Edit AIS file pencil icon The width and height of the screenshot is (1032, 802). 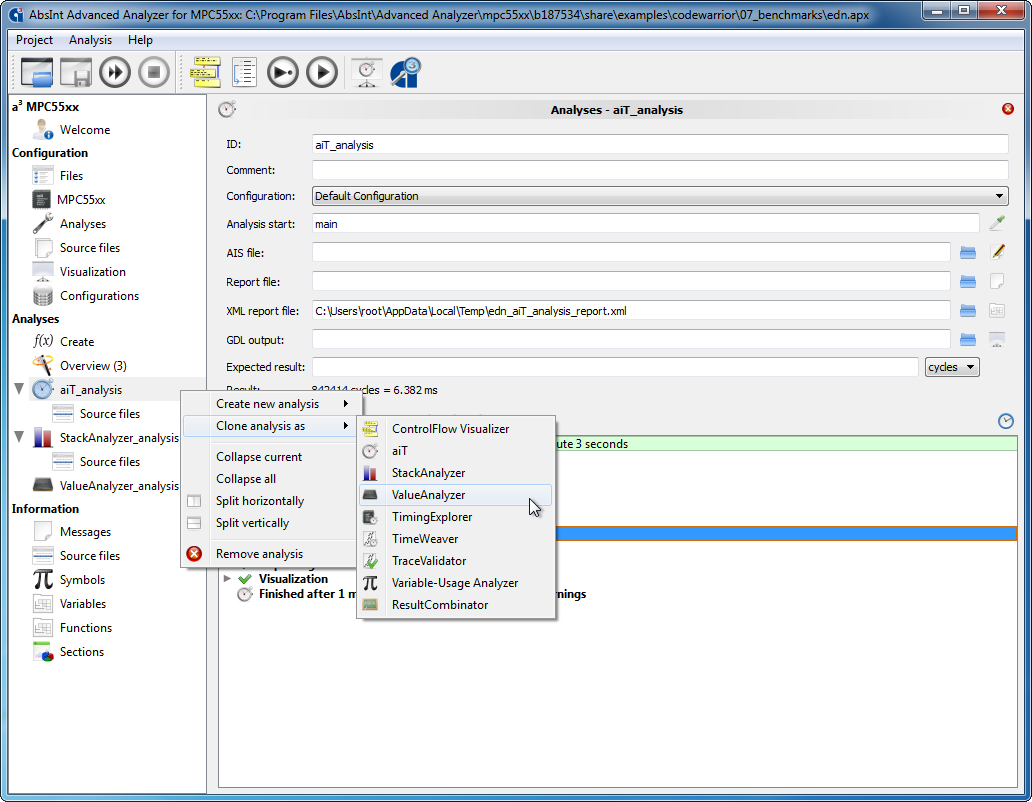click(x=997, y=251)
